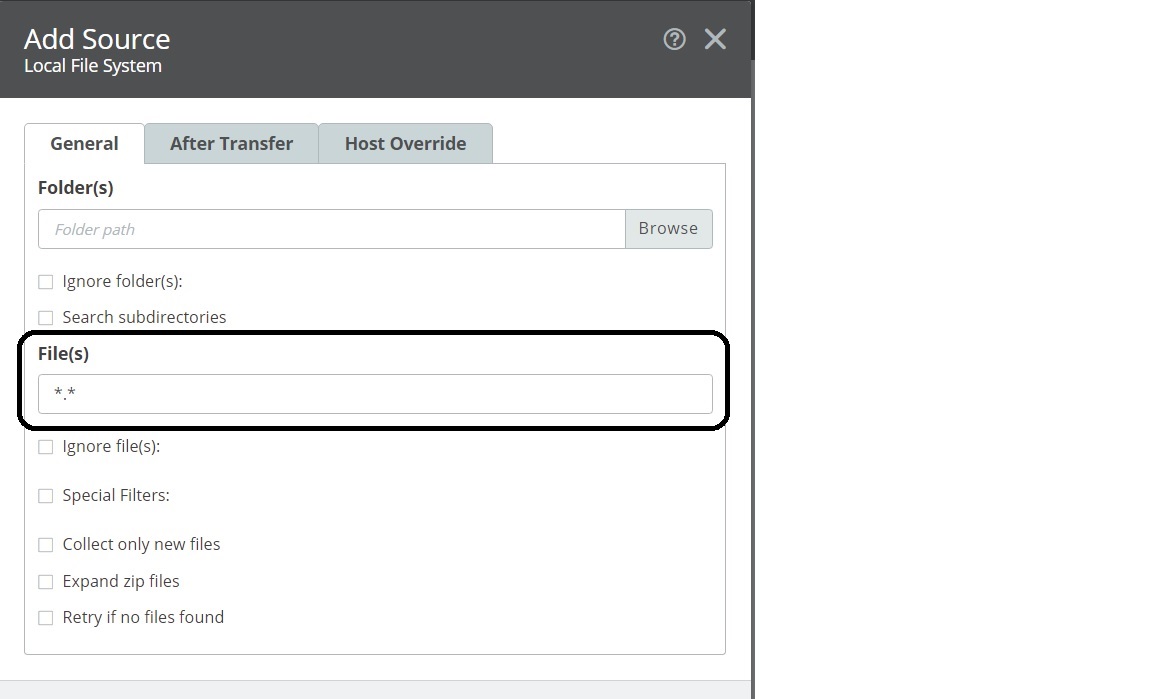Click the Add Source title
The image size is (1152, 699).
click(x=97, y=39)
